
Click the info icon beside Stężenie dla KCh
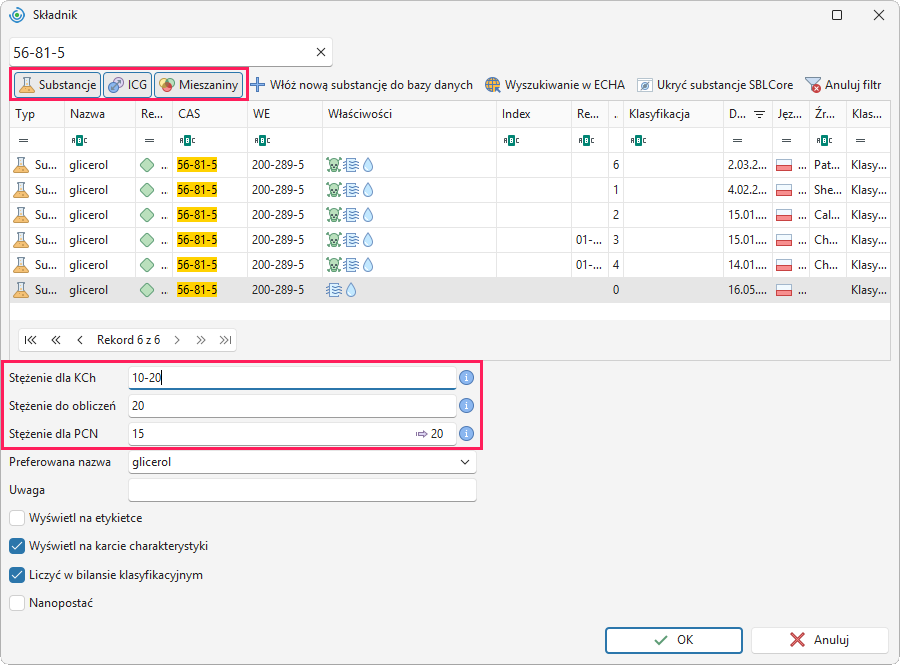pos(466,378)
